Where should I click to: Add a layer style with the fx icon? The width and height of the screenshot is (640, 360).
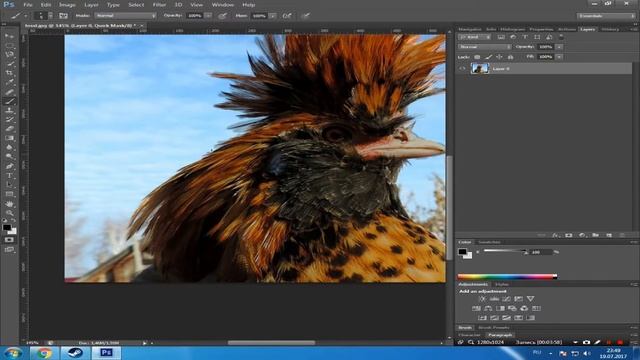click(555, 236)
